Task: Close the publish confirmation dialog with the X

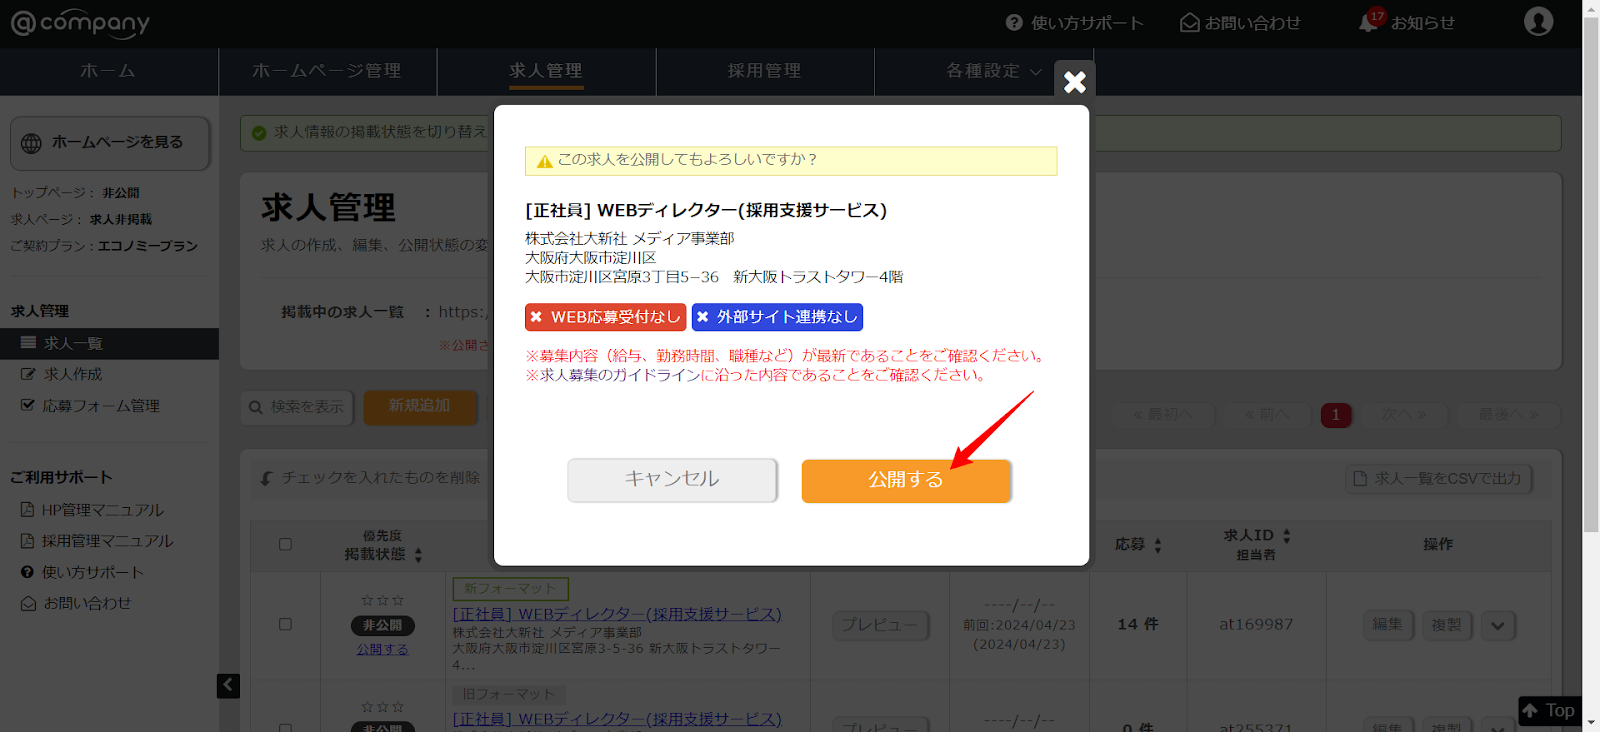Action: pos(1074,81)
